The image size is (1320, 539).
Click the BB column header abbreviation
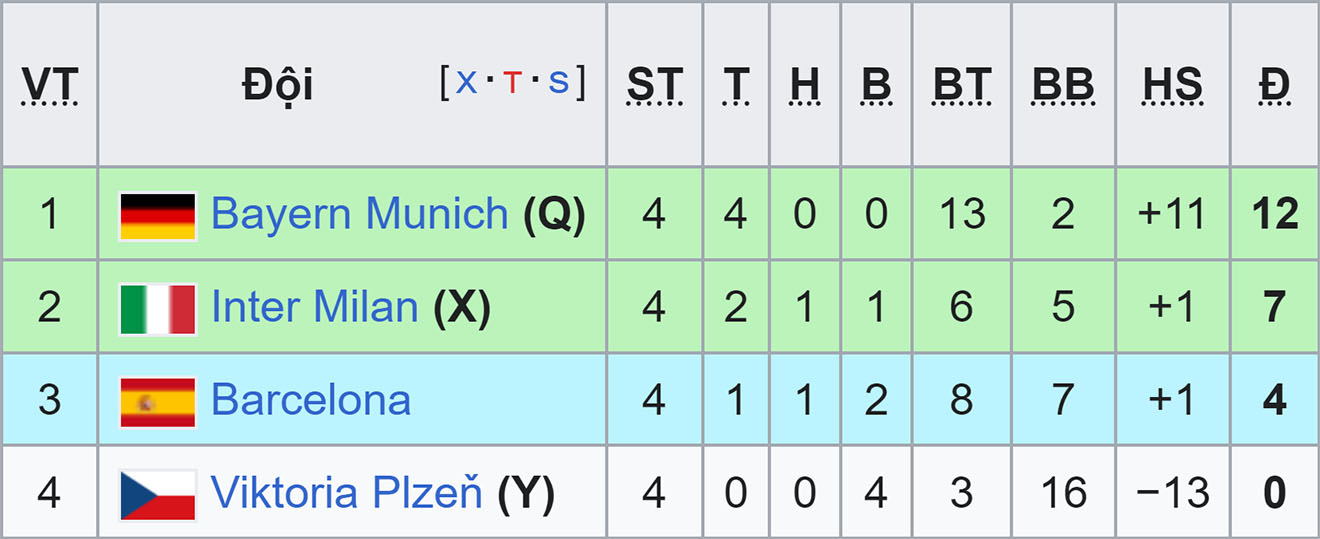point(1063,86)
